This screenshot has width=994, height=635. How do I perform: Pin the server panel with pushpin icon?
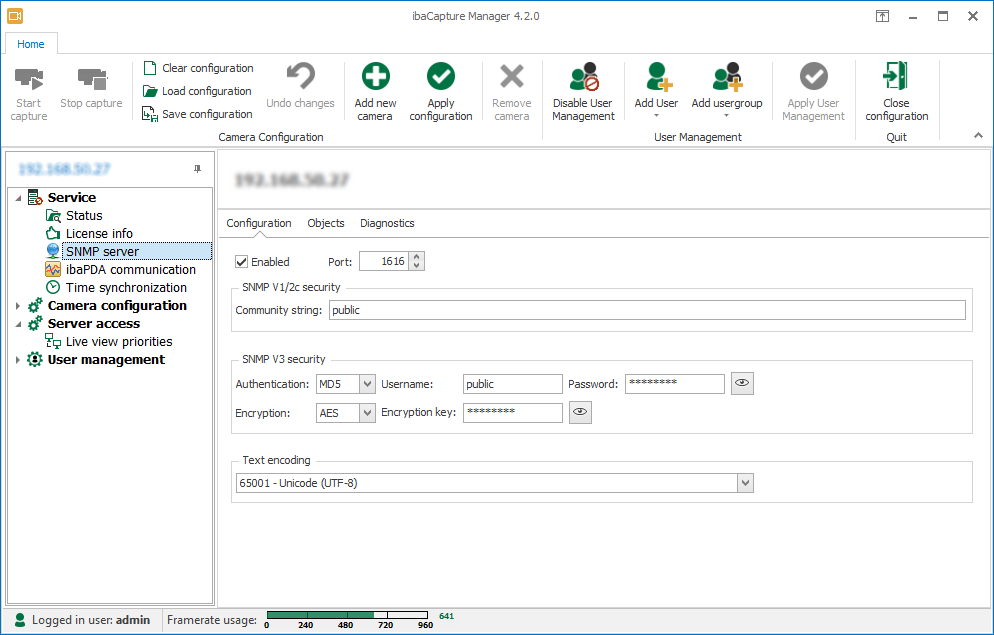tap(197, 169)
